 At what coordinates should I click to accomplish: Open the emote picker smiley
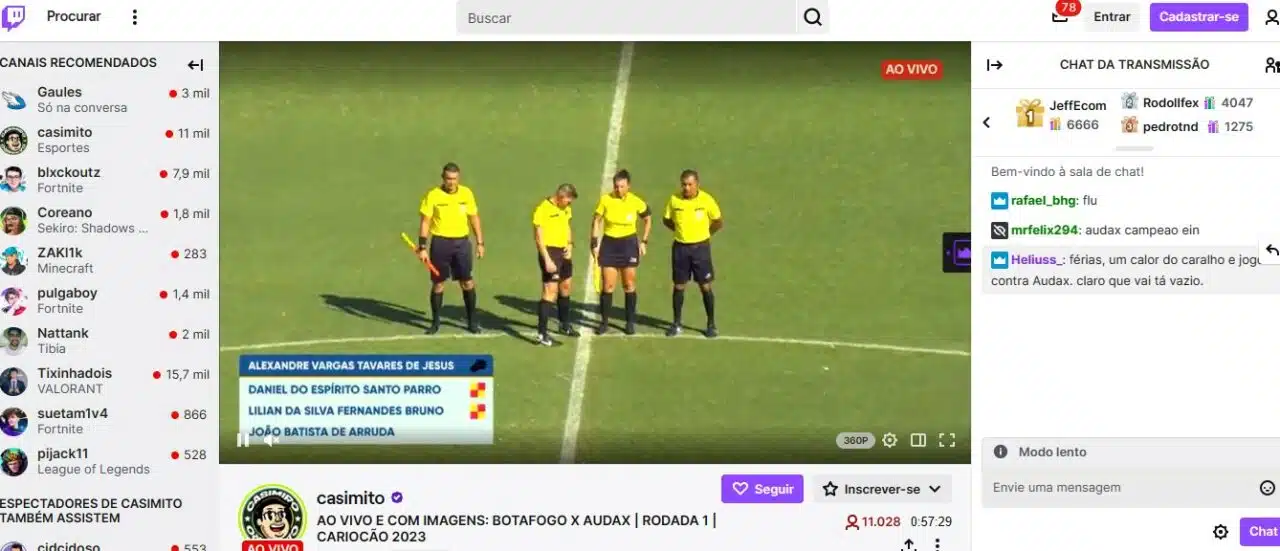[x=1267, y=488]
